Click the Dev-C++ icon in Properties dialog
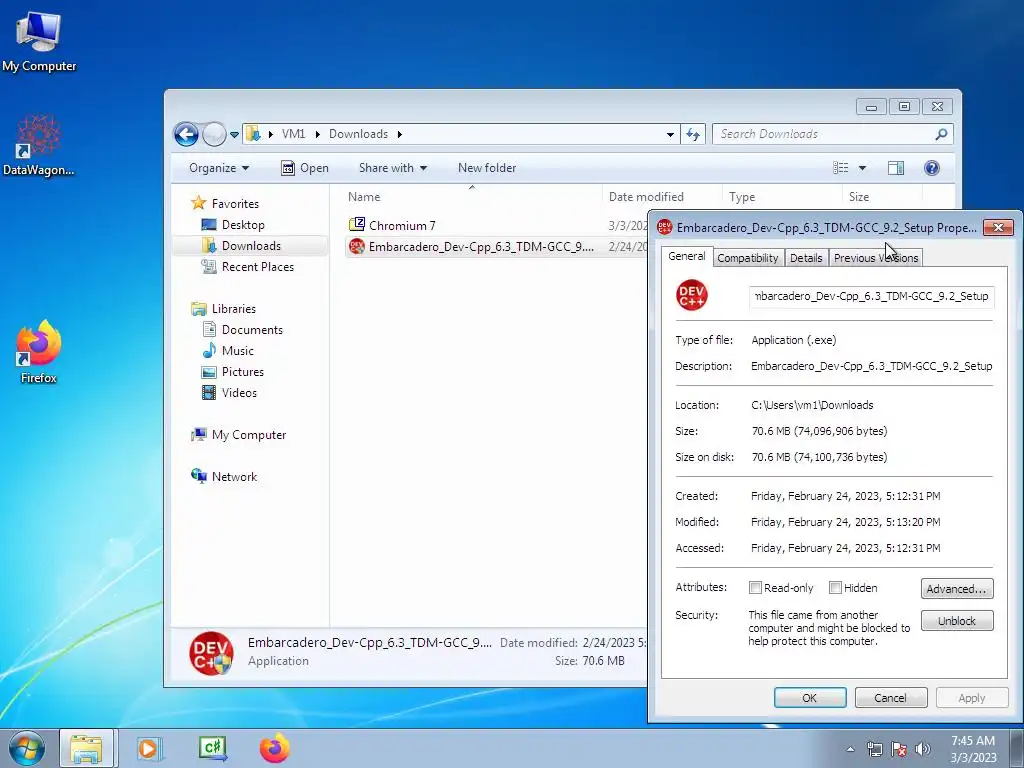 pyautogui.click(x=692, y=295)
